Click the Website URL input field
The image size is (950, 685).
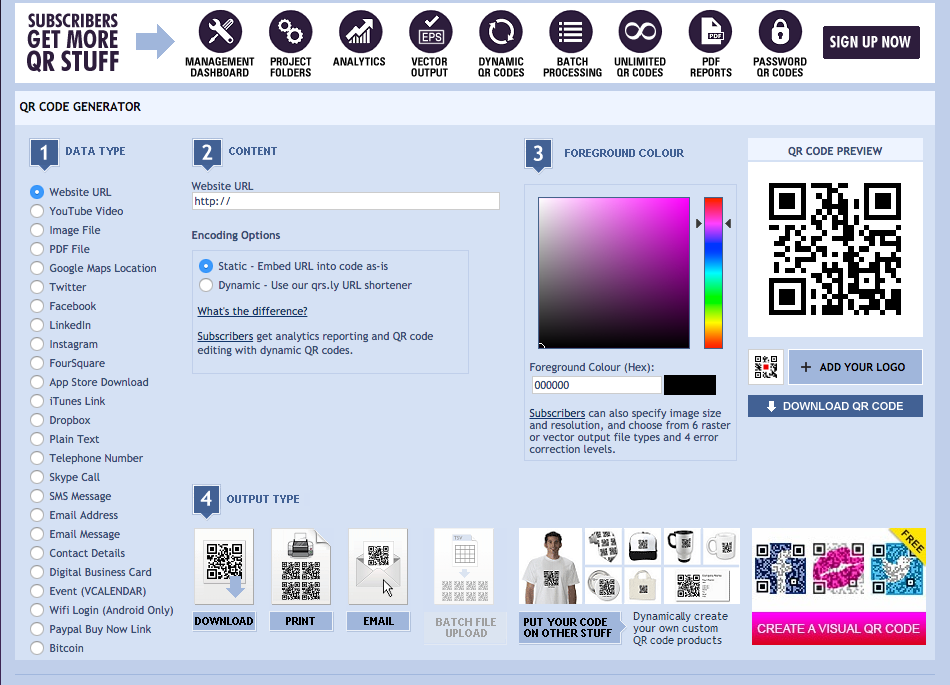345,201
